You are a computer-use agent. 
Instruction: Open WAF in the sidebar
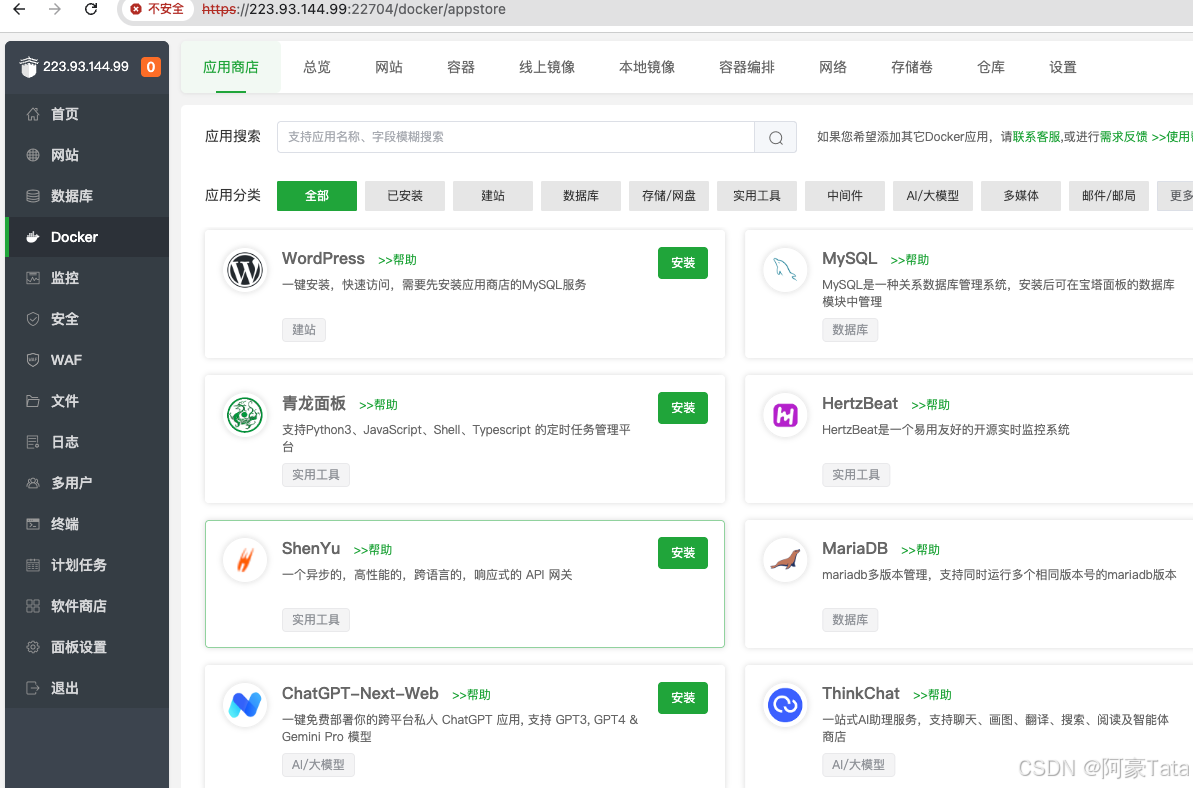[87, 361]
